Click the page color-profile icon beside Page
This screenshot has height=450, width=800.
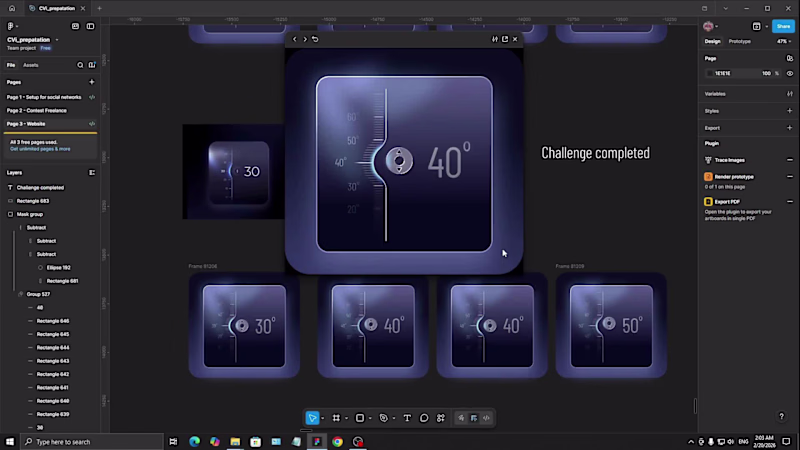click(x=790, y=59)
